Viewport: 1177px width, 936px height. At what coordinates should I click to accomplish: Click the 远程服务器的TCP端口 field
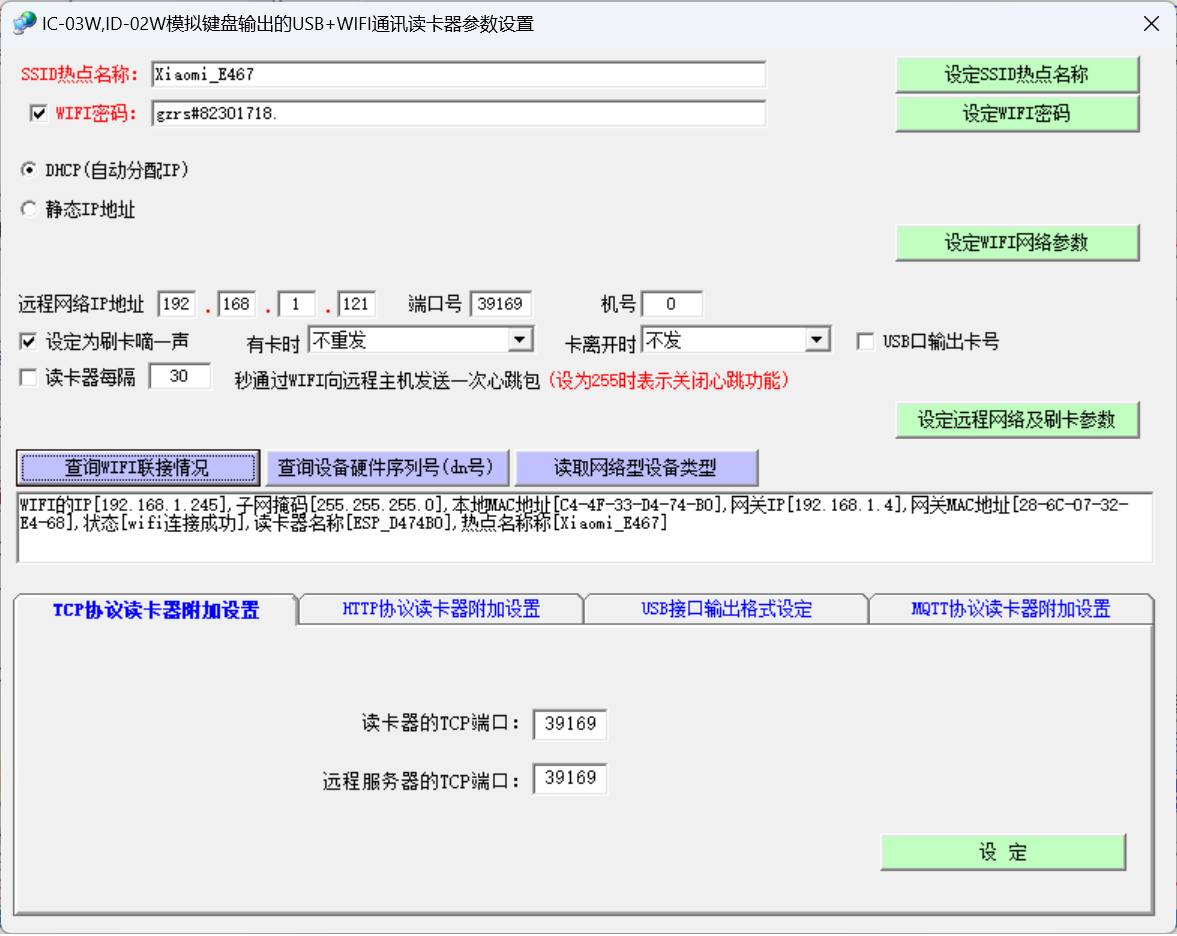[x=569, y=779]
